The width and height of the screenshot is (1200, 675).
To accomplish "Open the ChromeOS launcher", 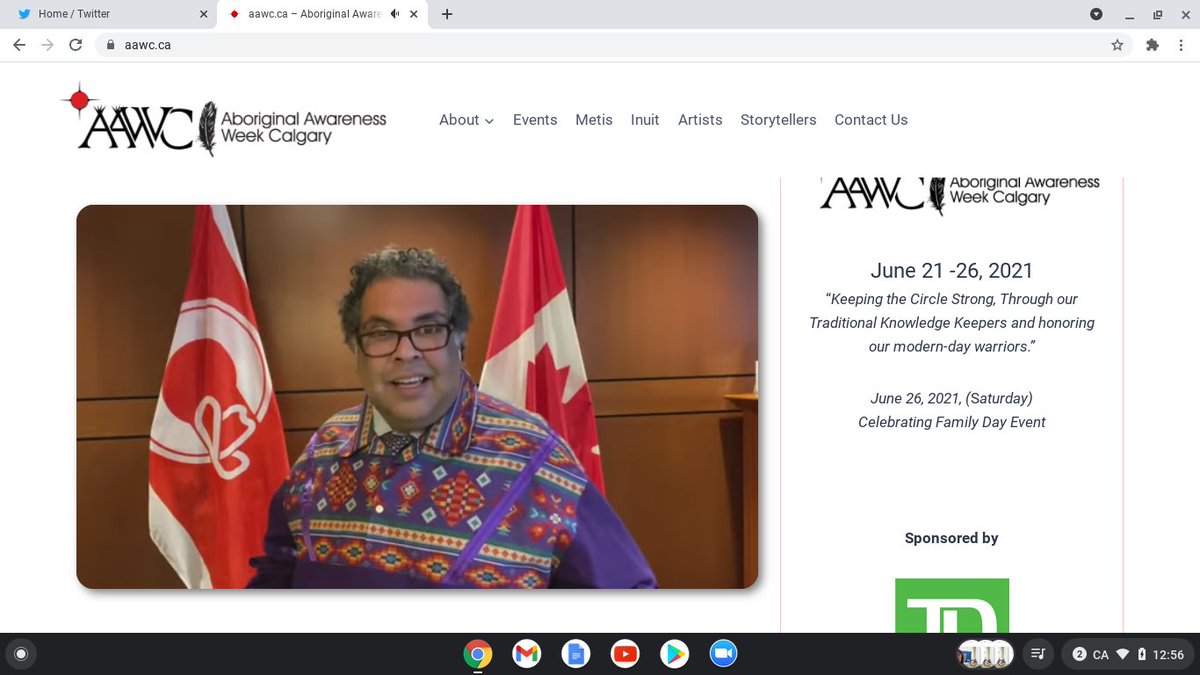I will tap(21, 653).
